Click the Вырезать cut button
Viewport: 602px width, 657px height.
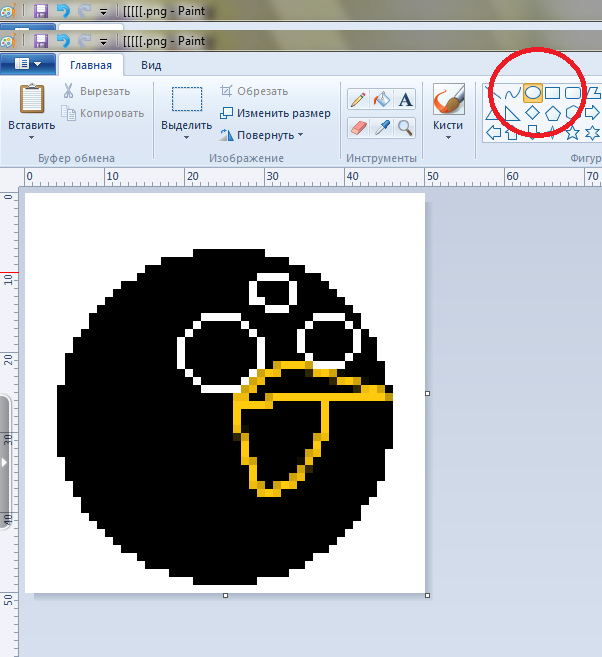pyautogui.click(x=97, y=91)
